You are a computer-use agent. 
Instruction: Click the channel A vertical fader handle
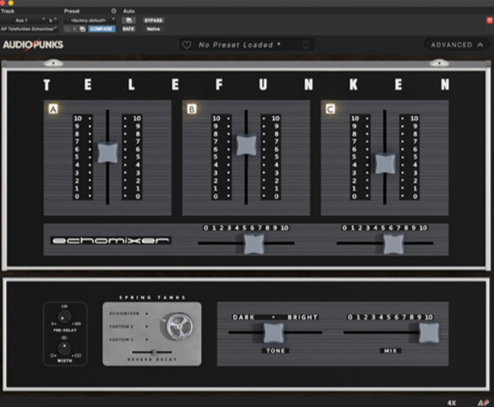tap(107, 153)
